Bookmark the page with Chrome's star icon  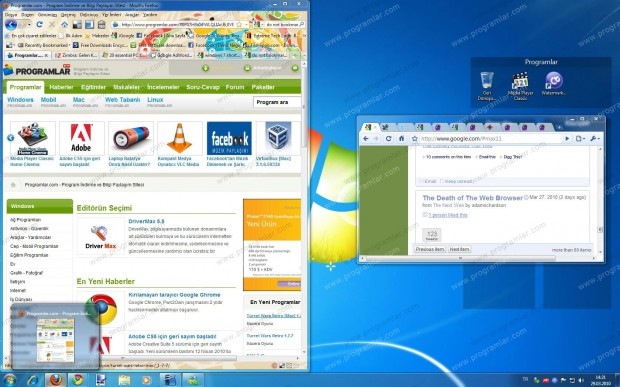click(414, 139)
